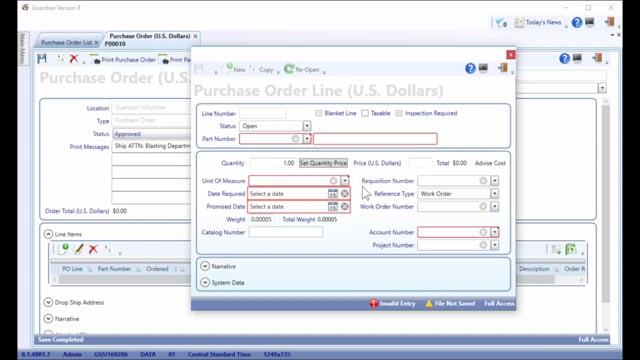Click the disabled save icon in the dialog toolbar
The width and height of the screenshot is (640, 360).
coord(199,69)
